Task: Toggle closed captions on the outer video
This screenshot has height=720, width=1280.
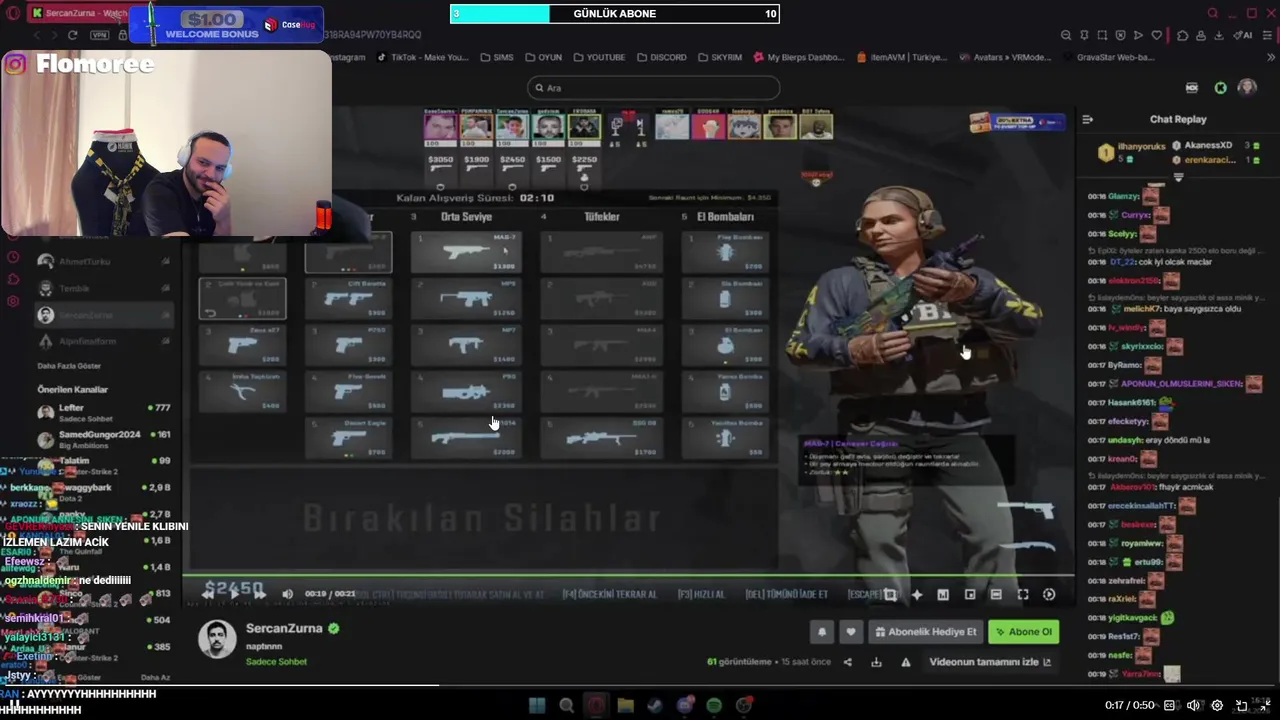Action: point(1169,705)
